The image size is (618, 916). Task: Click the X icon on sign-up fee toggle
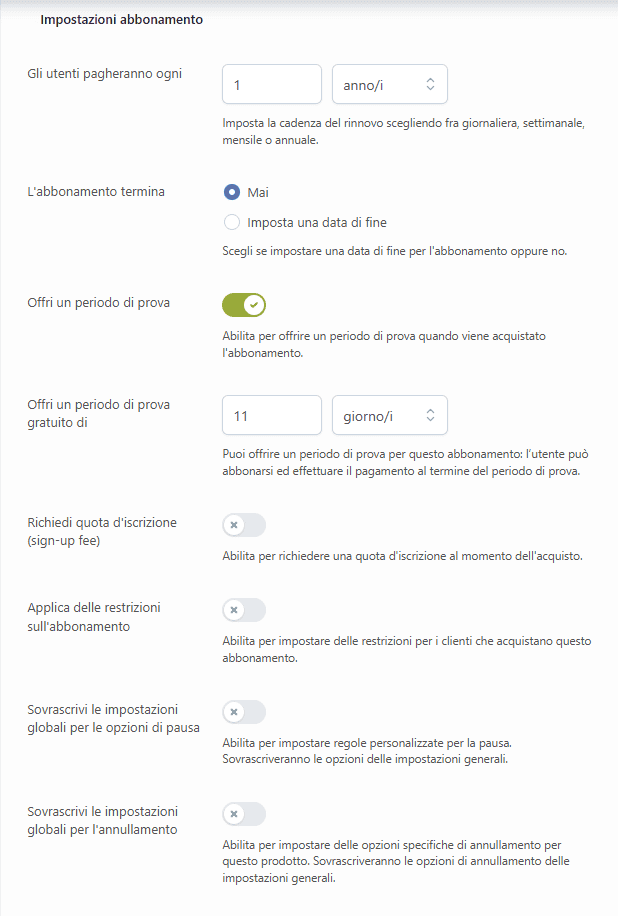click(236, 524)
